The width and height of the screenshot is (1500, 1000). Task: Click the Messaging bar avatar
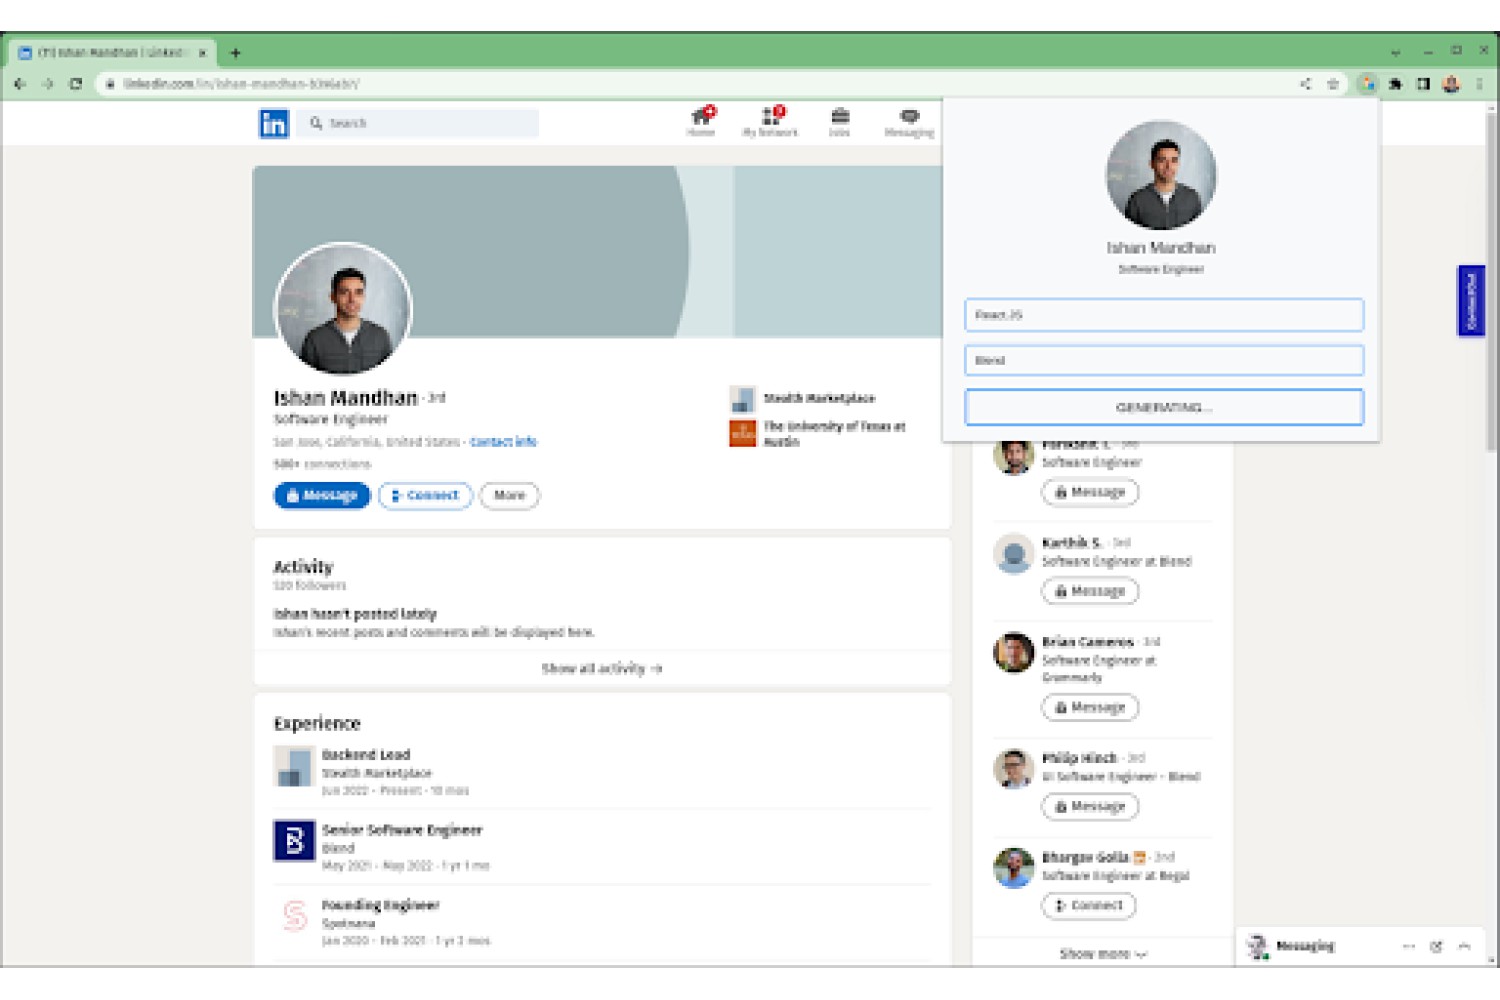click(1258, 946)
